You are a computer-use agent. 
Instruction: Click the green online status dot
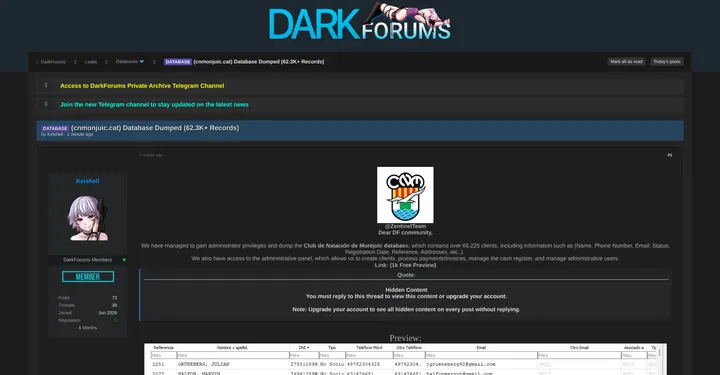click(x=124, y=260)
